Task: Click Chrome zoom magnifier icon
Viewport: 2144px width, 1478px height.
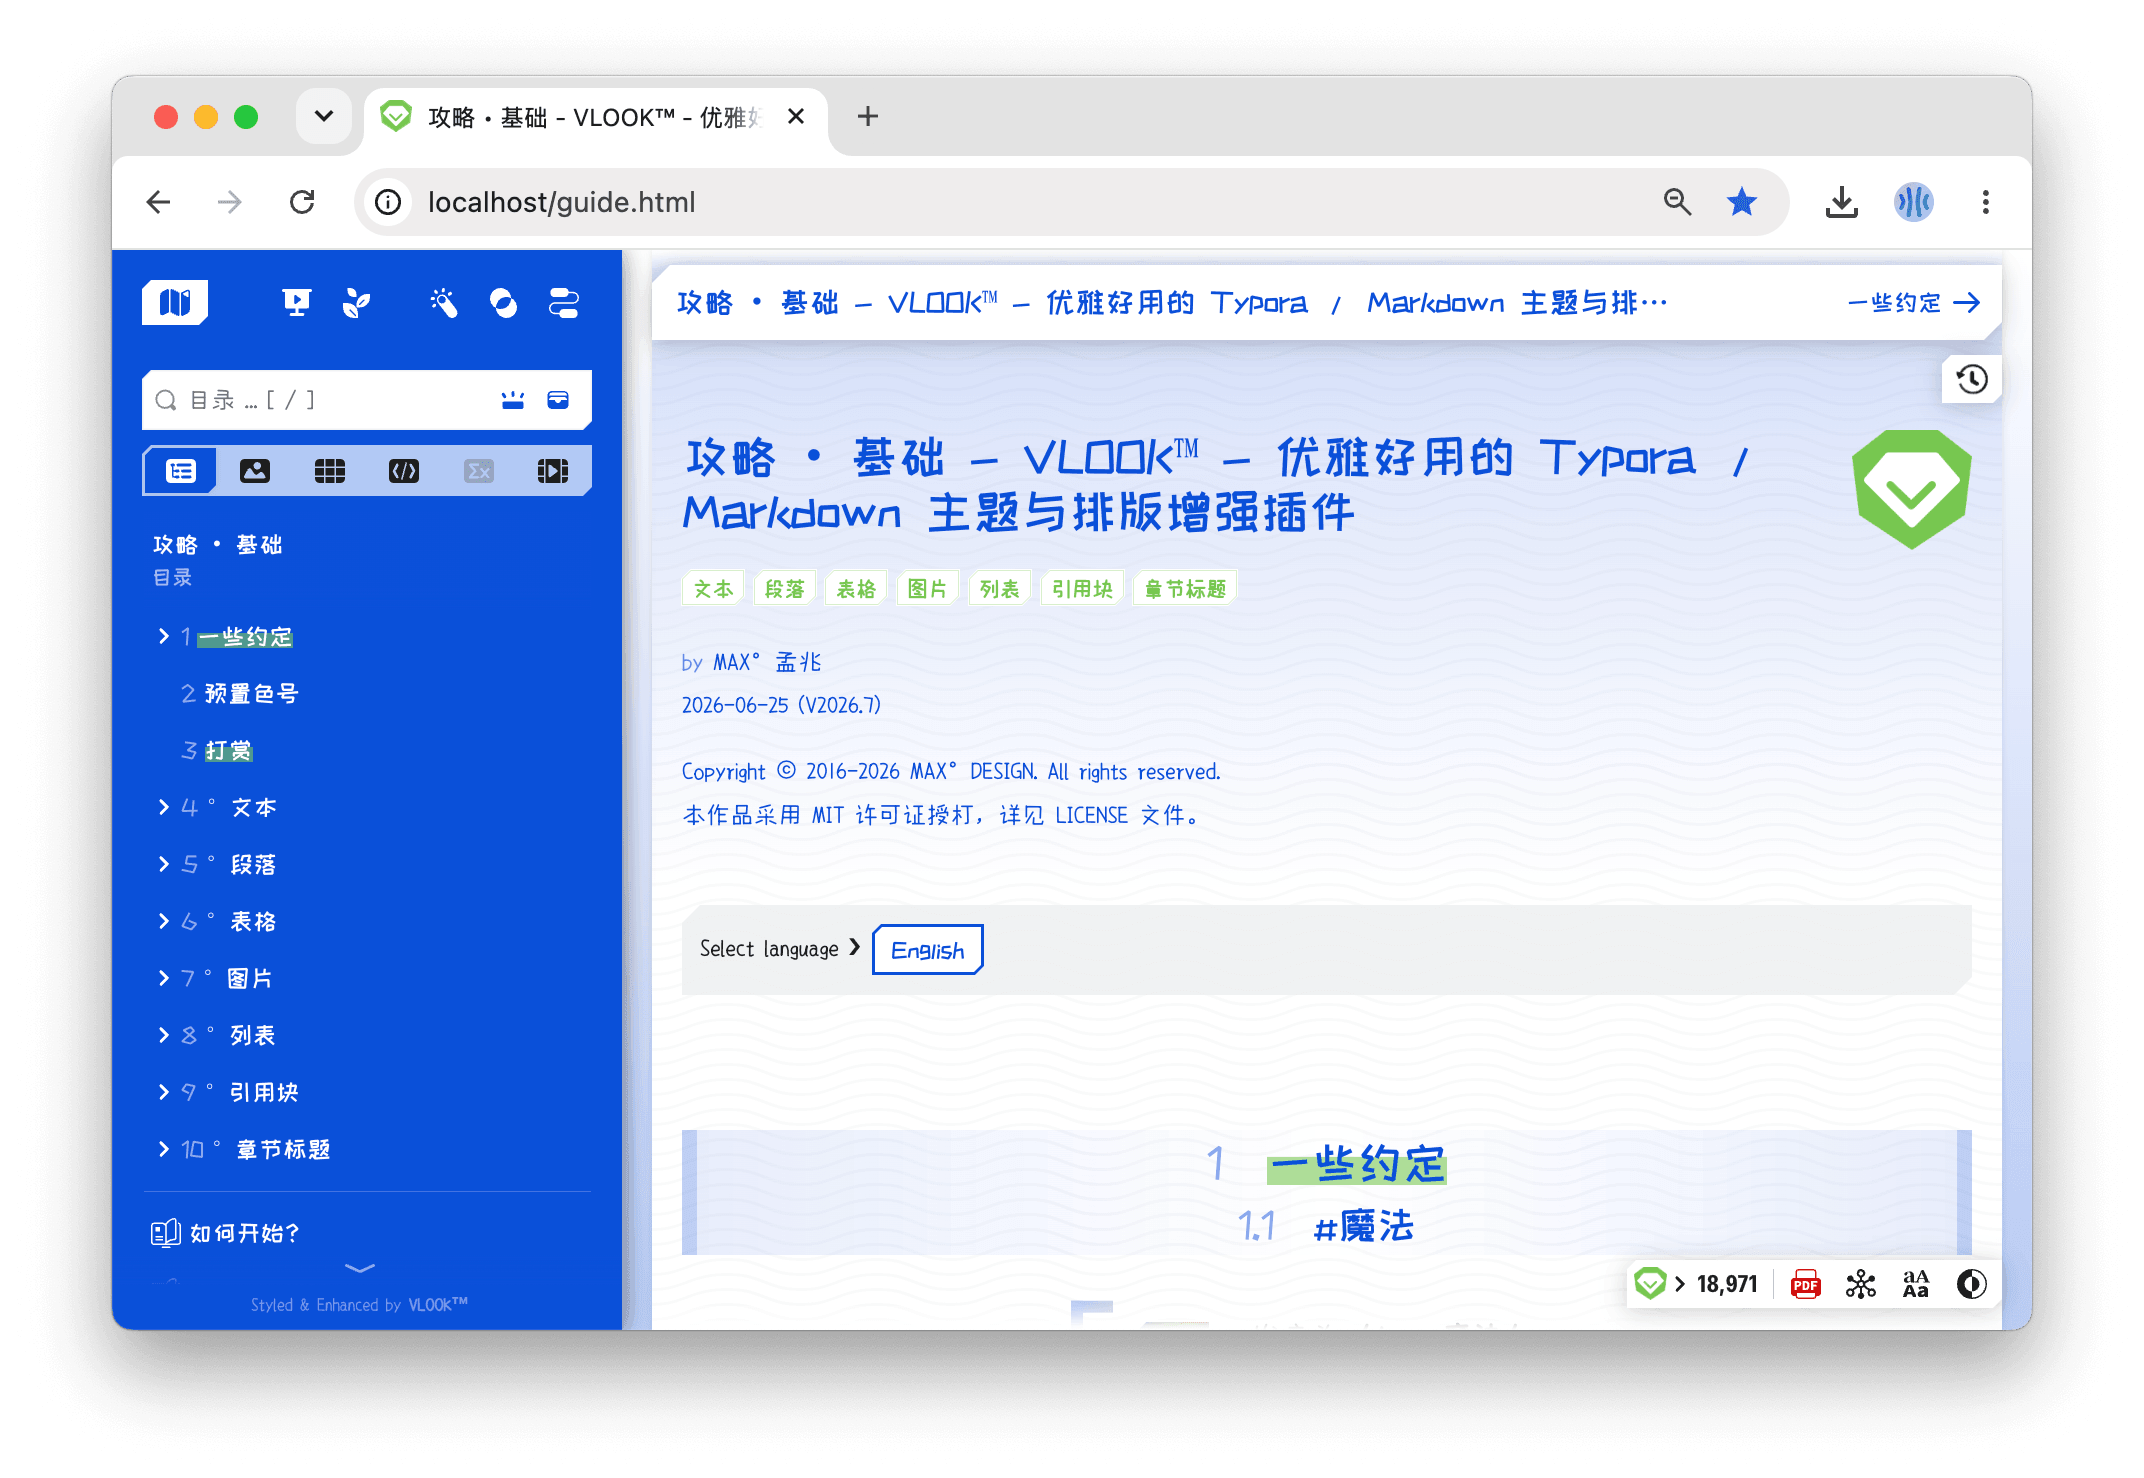Action: click(x=1677, y=202)
